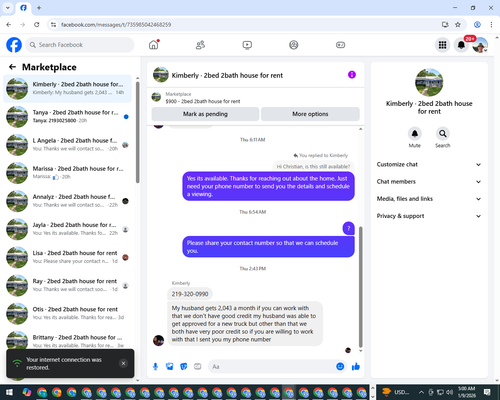Image resolution: width=500 pixels, height=400 pixels.
Task: Open the Chrome profile icon
Action: tap(477, 25)
